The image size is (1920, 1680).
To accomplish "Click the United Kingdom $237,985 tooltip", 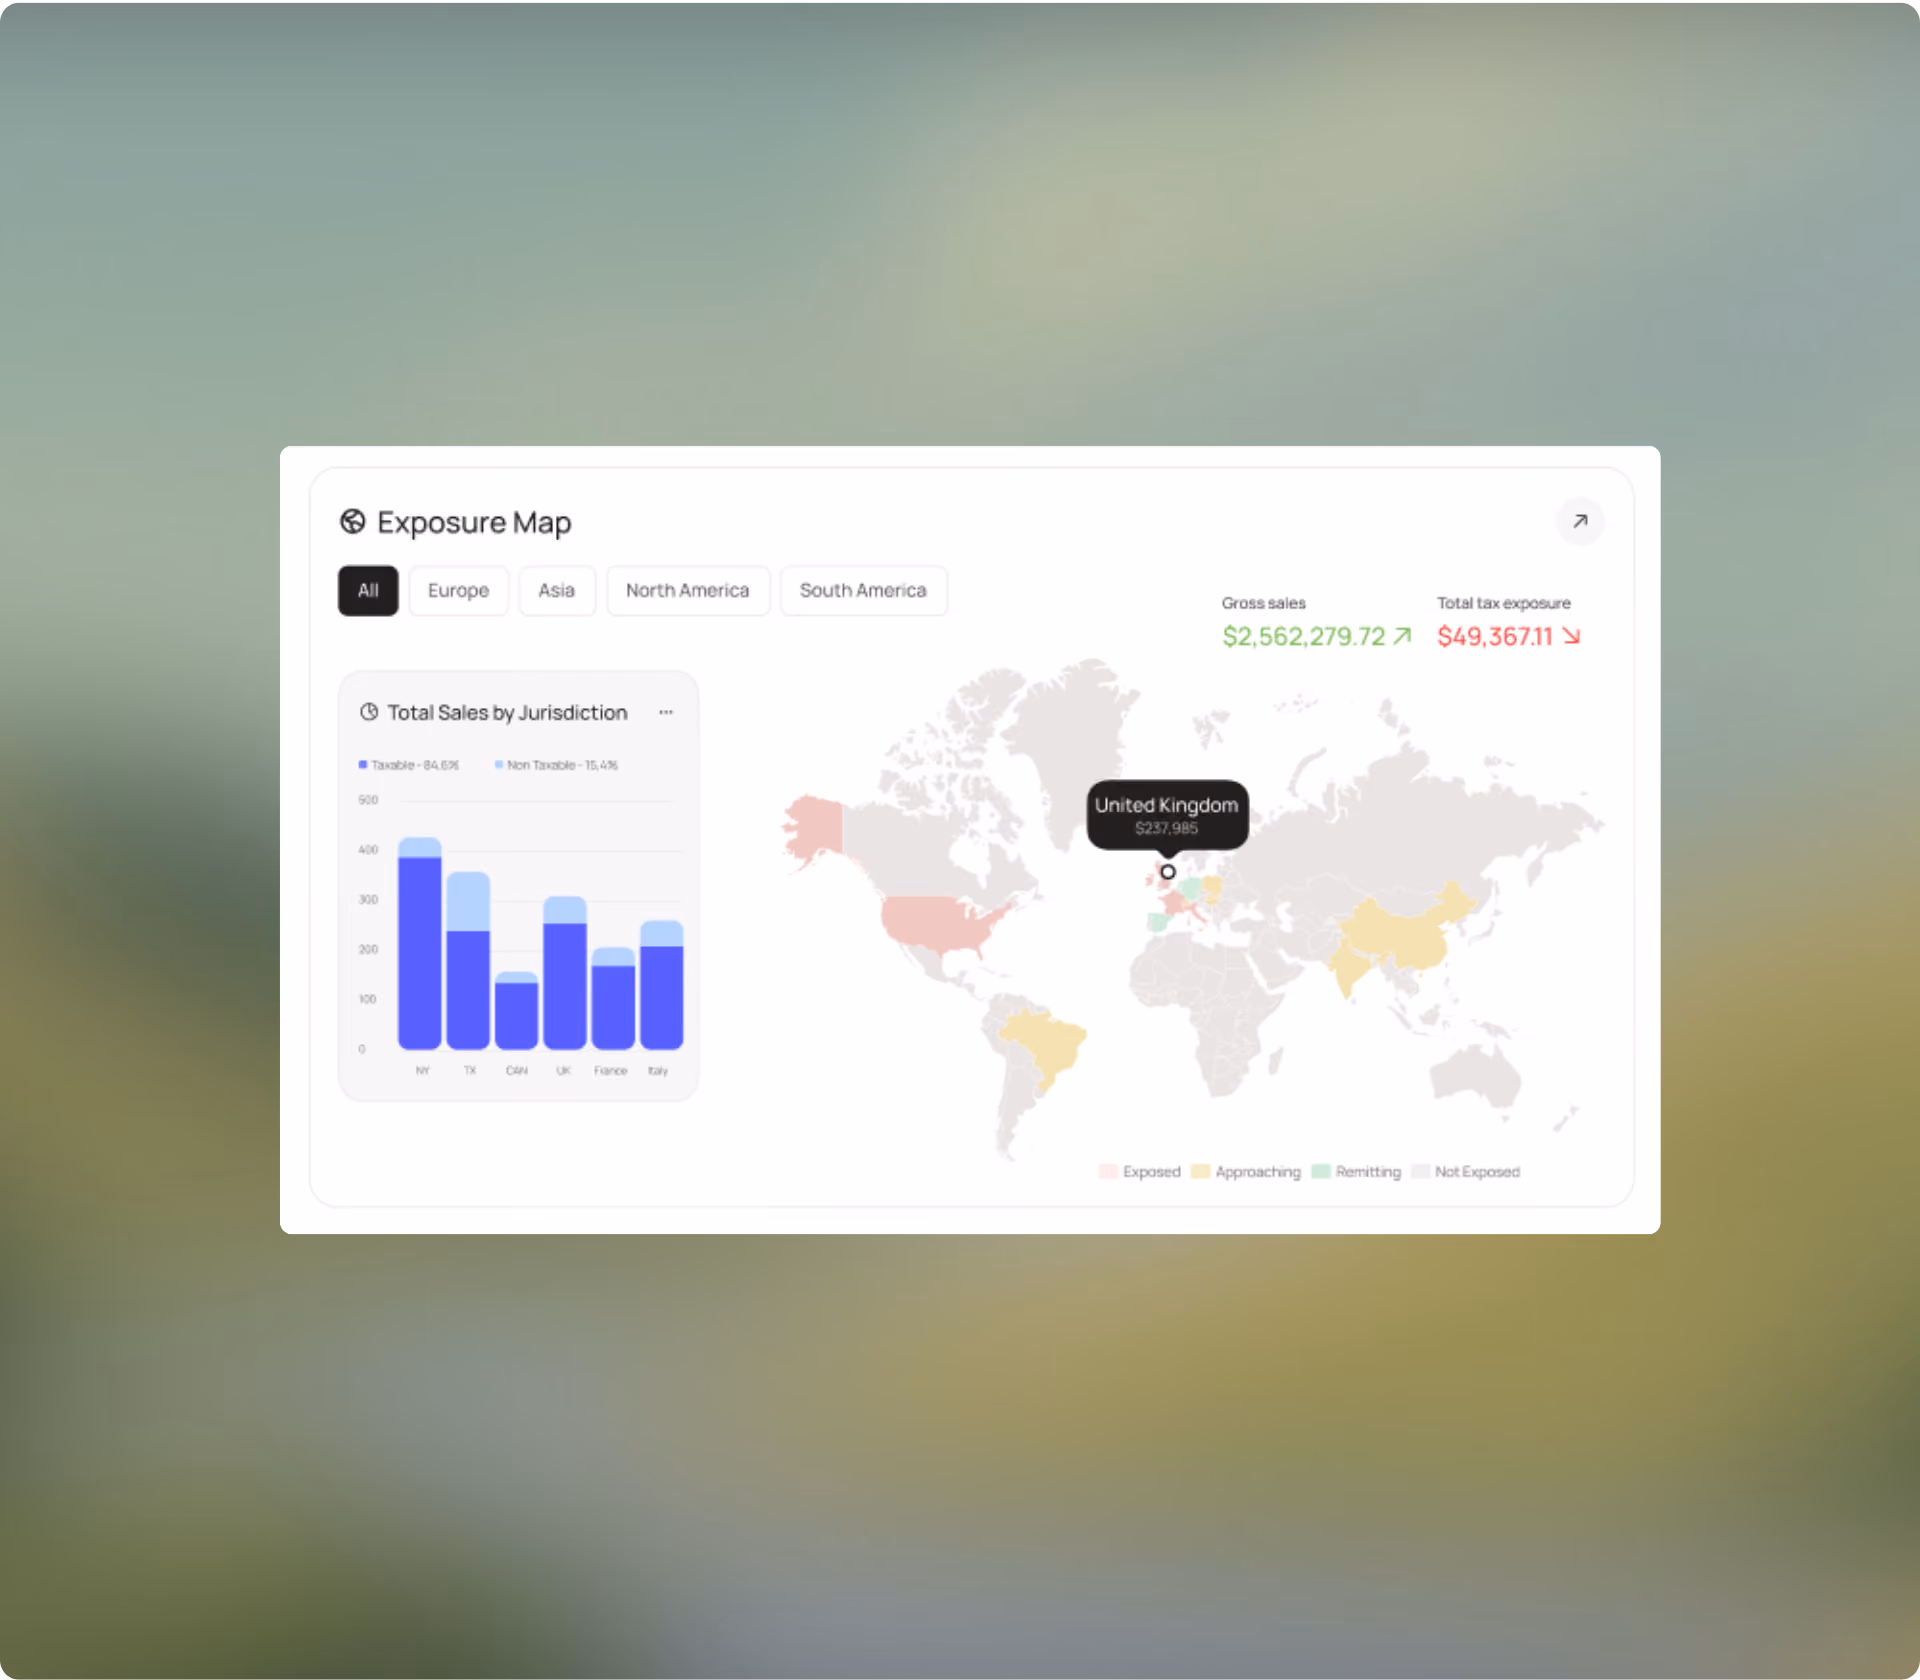I will 1167,815.
